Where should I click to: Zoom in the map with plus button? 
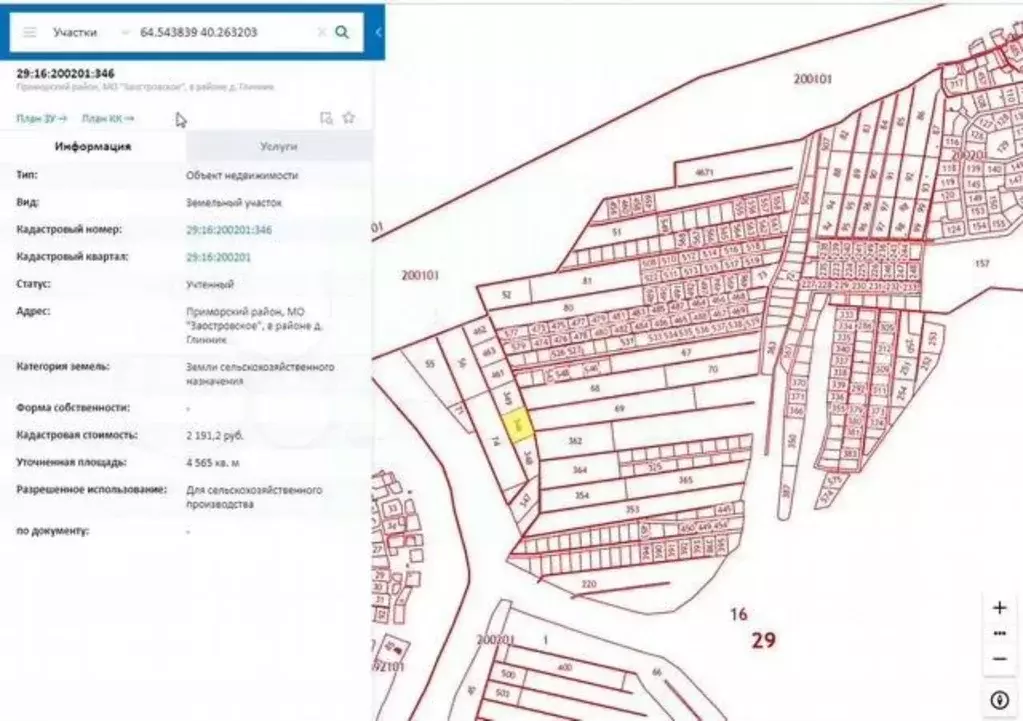coord(999,608)
